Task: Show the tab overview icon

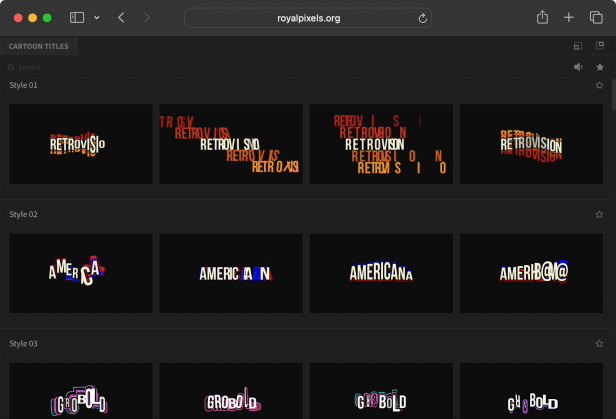Action: [x=596, y=18]
